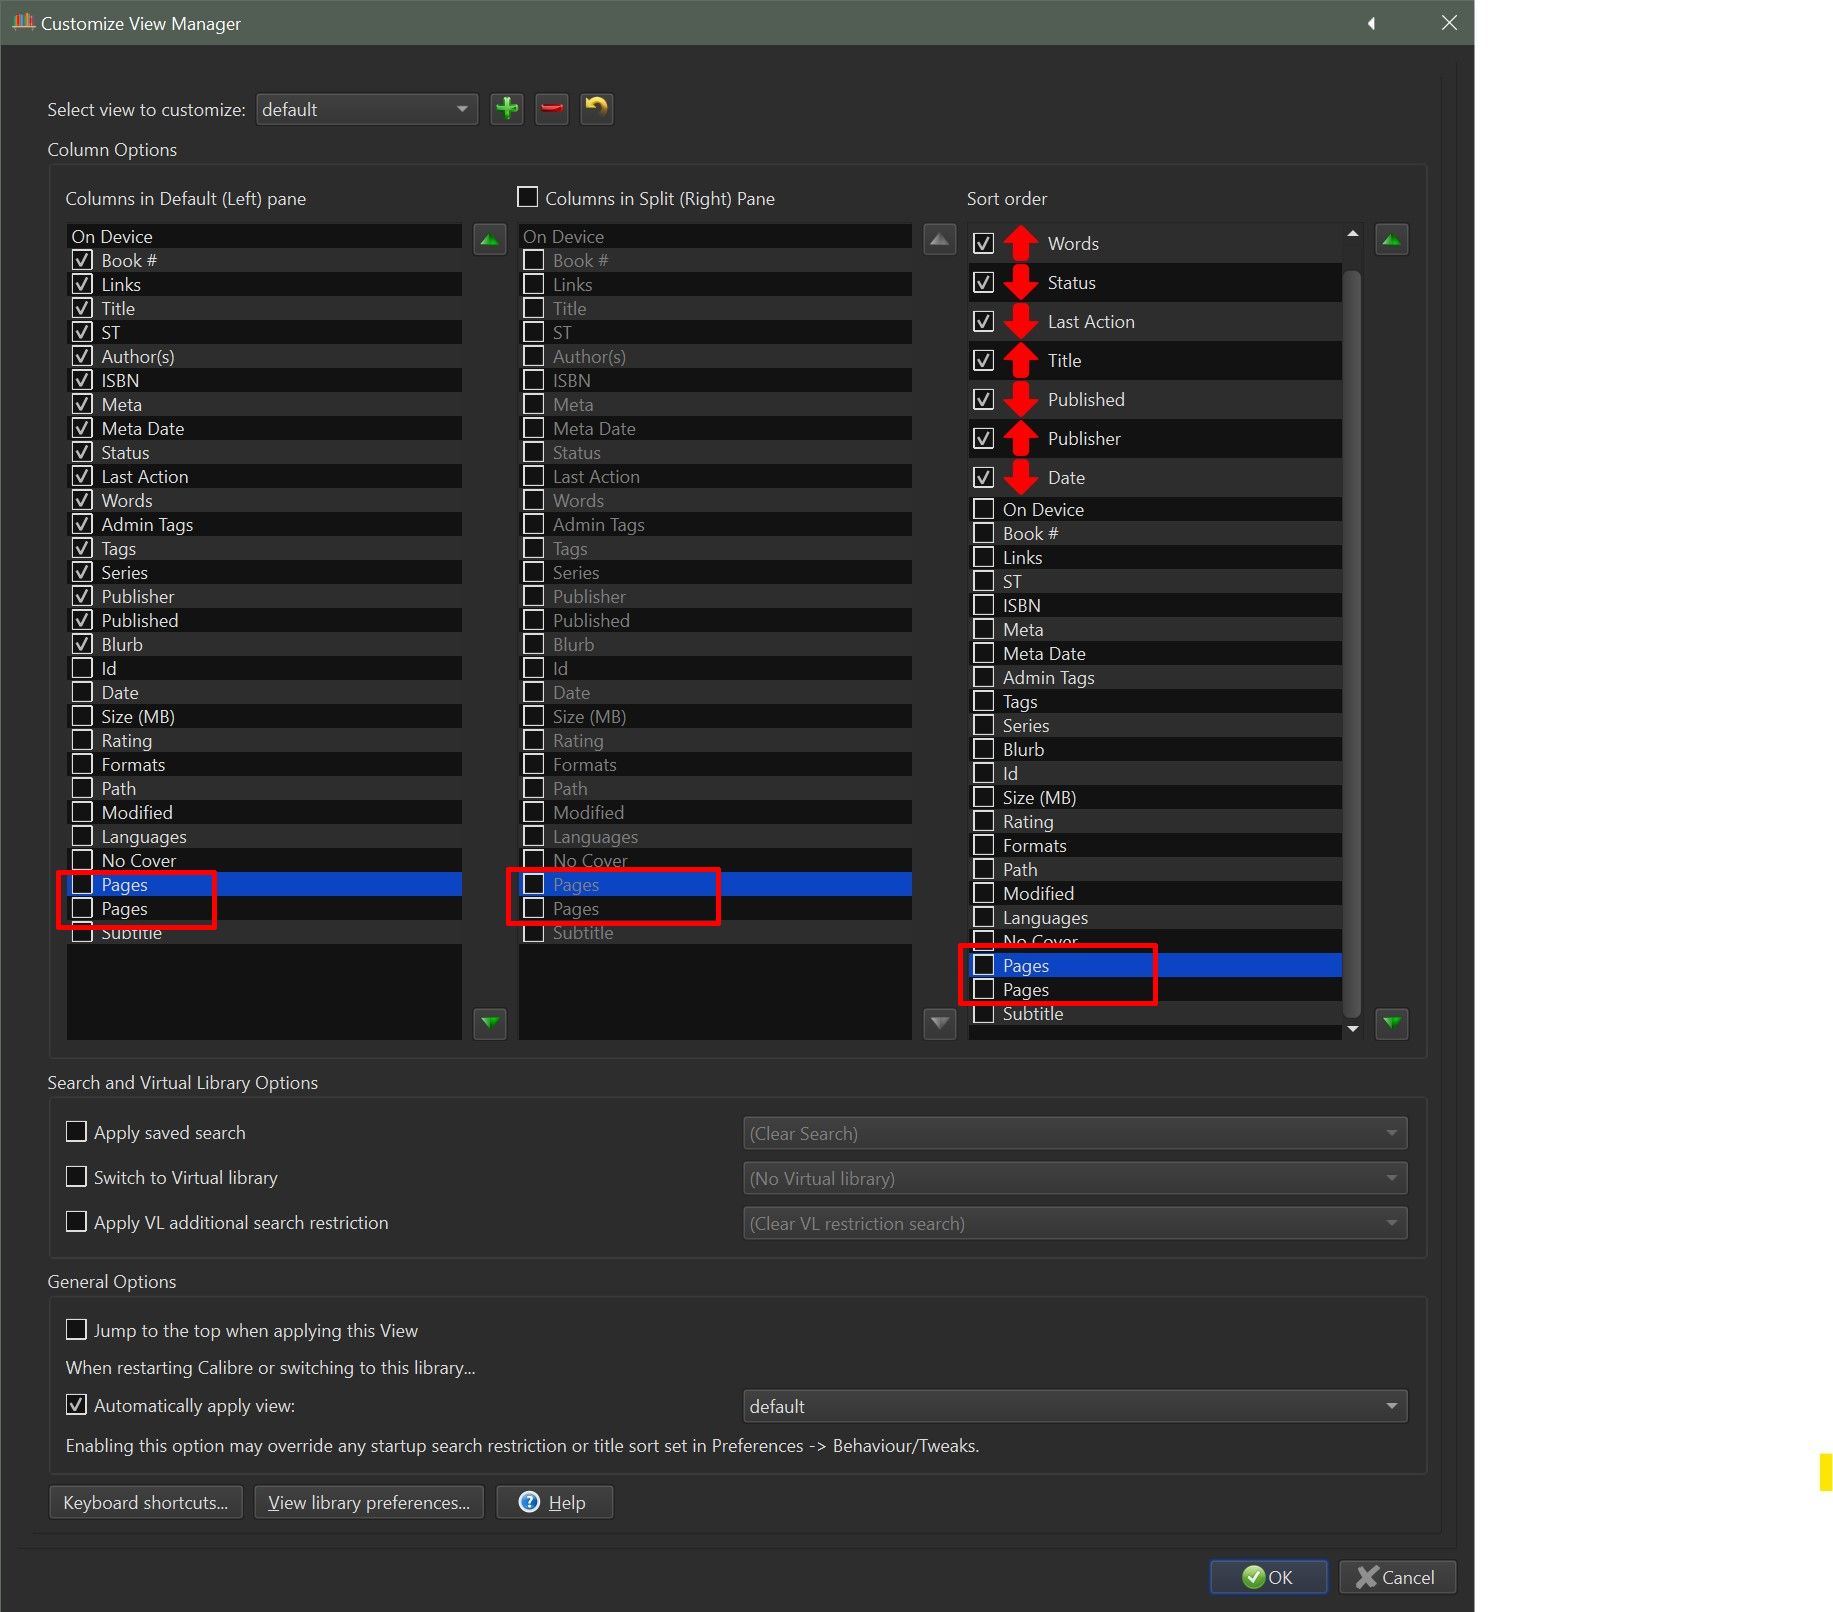Screen dimensions: 1833x1612
Task: Open the Automatically apply view dropdown
Action: click(1075, 1406)
